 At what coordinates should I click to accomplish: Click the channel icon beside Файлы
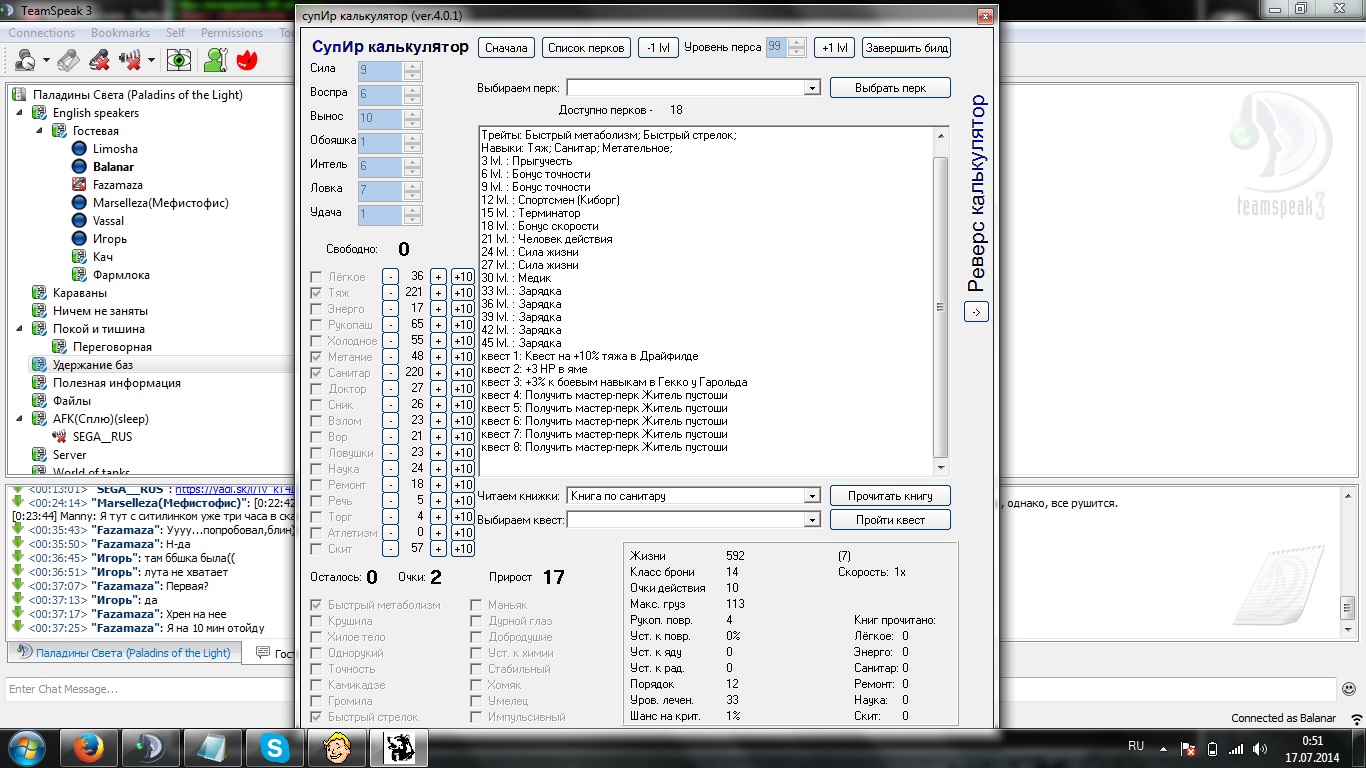pyautogui.click(x=40, y=401)
